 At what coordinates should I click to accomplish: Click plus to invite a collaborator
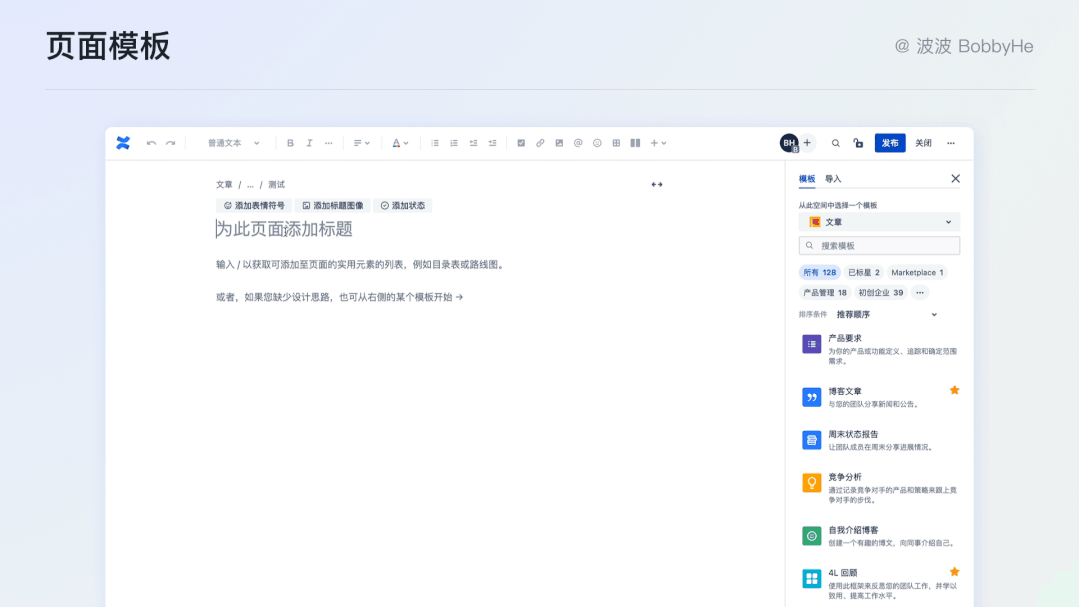pyautogui.click(x=808, y=143)
